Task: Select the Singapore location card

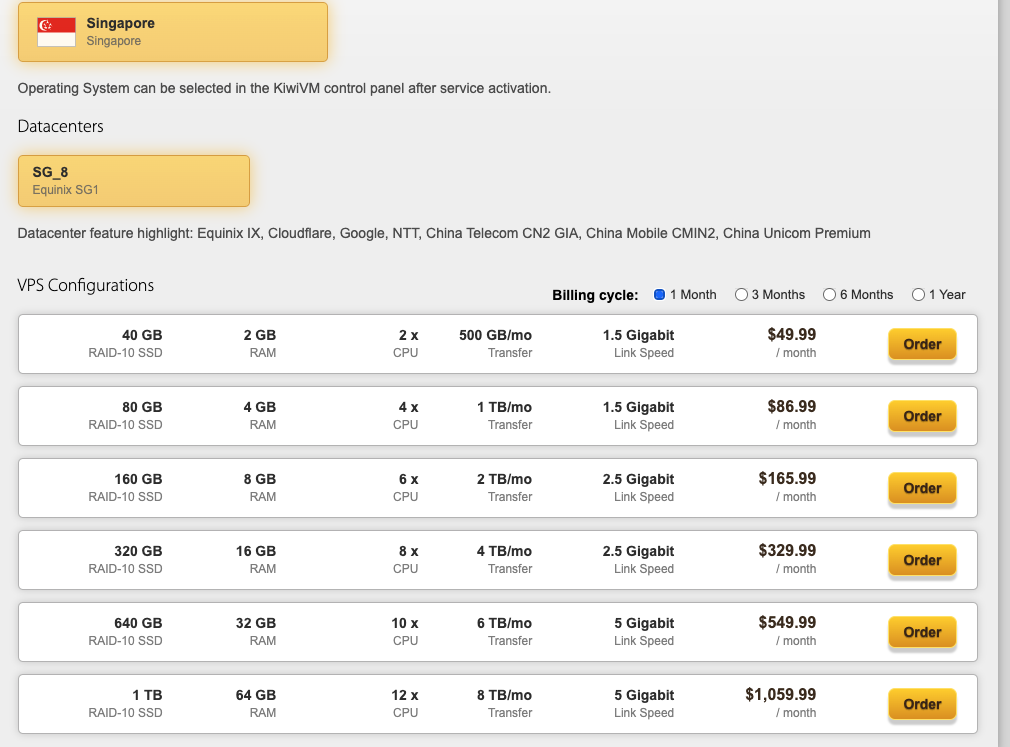Action: coord(173,32)
